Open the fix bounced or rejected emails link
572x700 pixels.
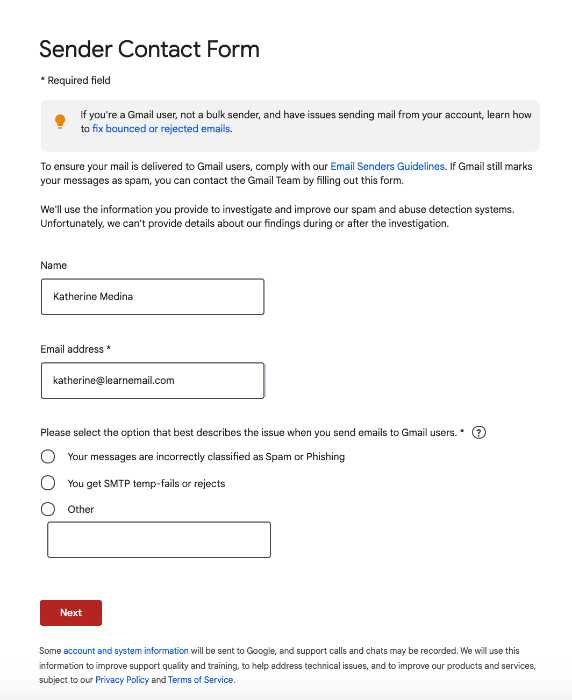coord(161,129)
